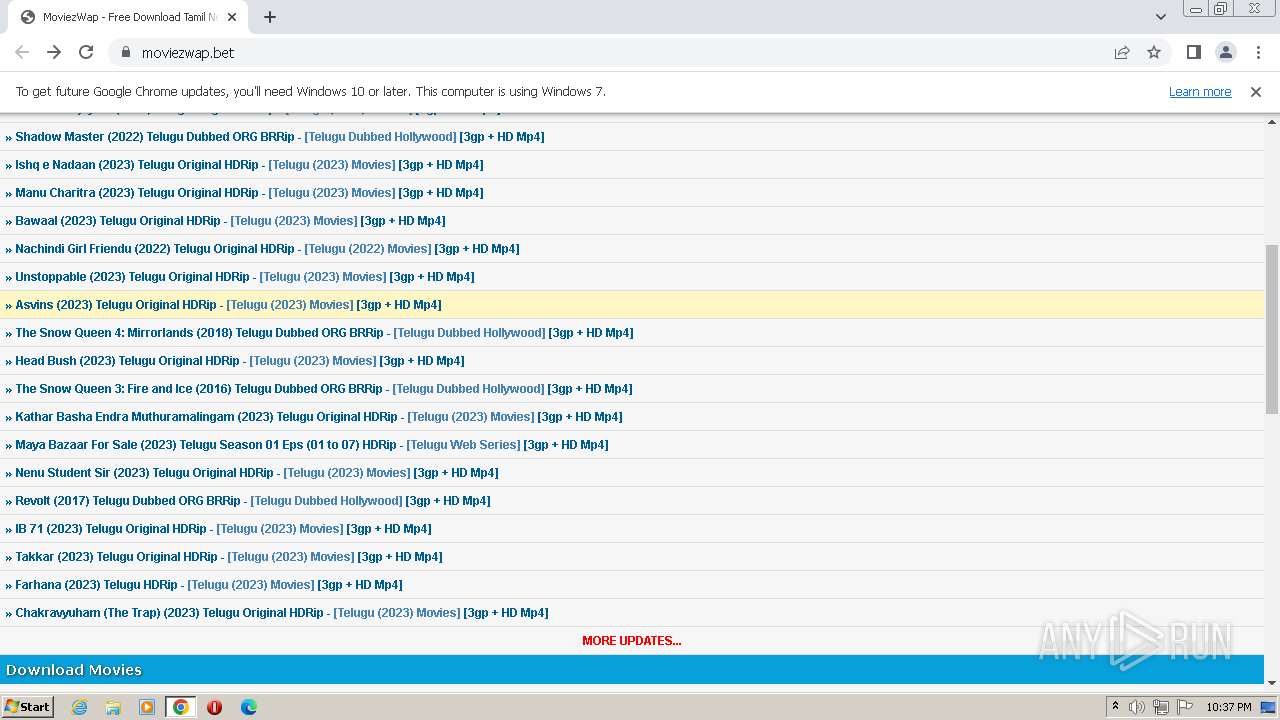Open the Windows Start menu

point(27,707)
